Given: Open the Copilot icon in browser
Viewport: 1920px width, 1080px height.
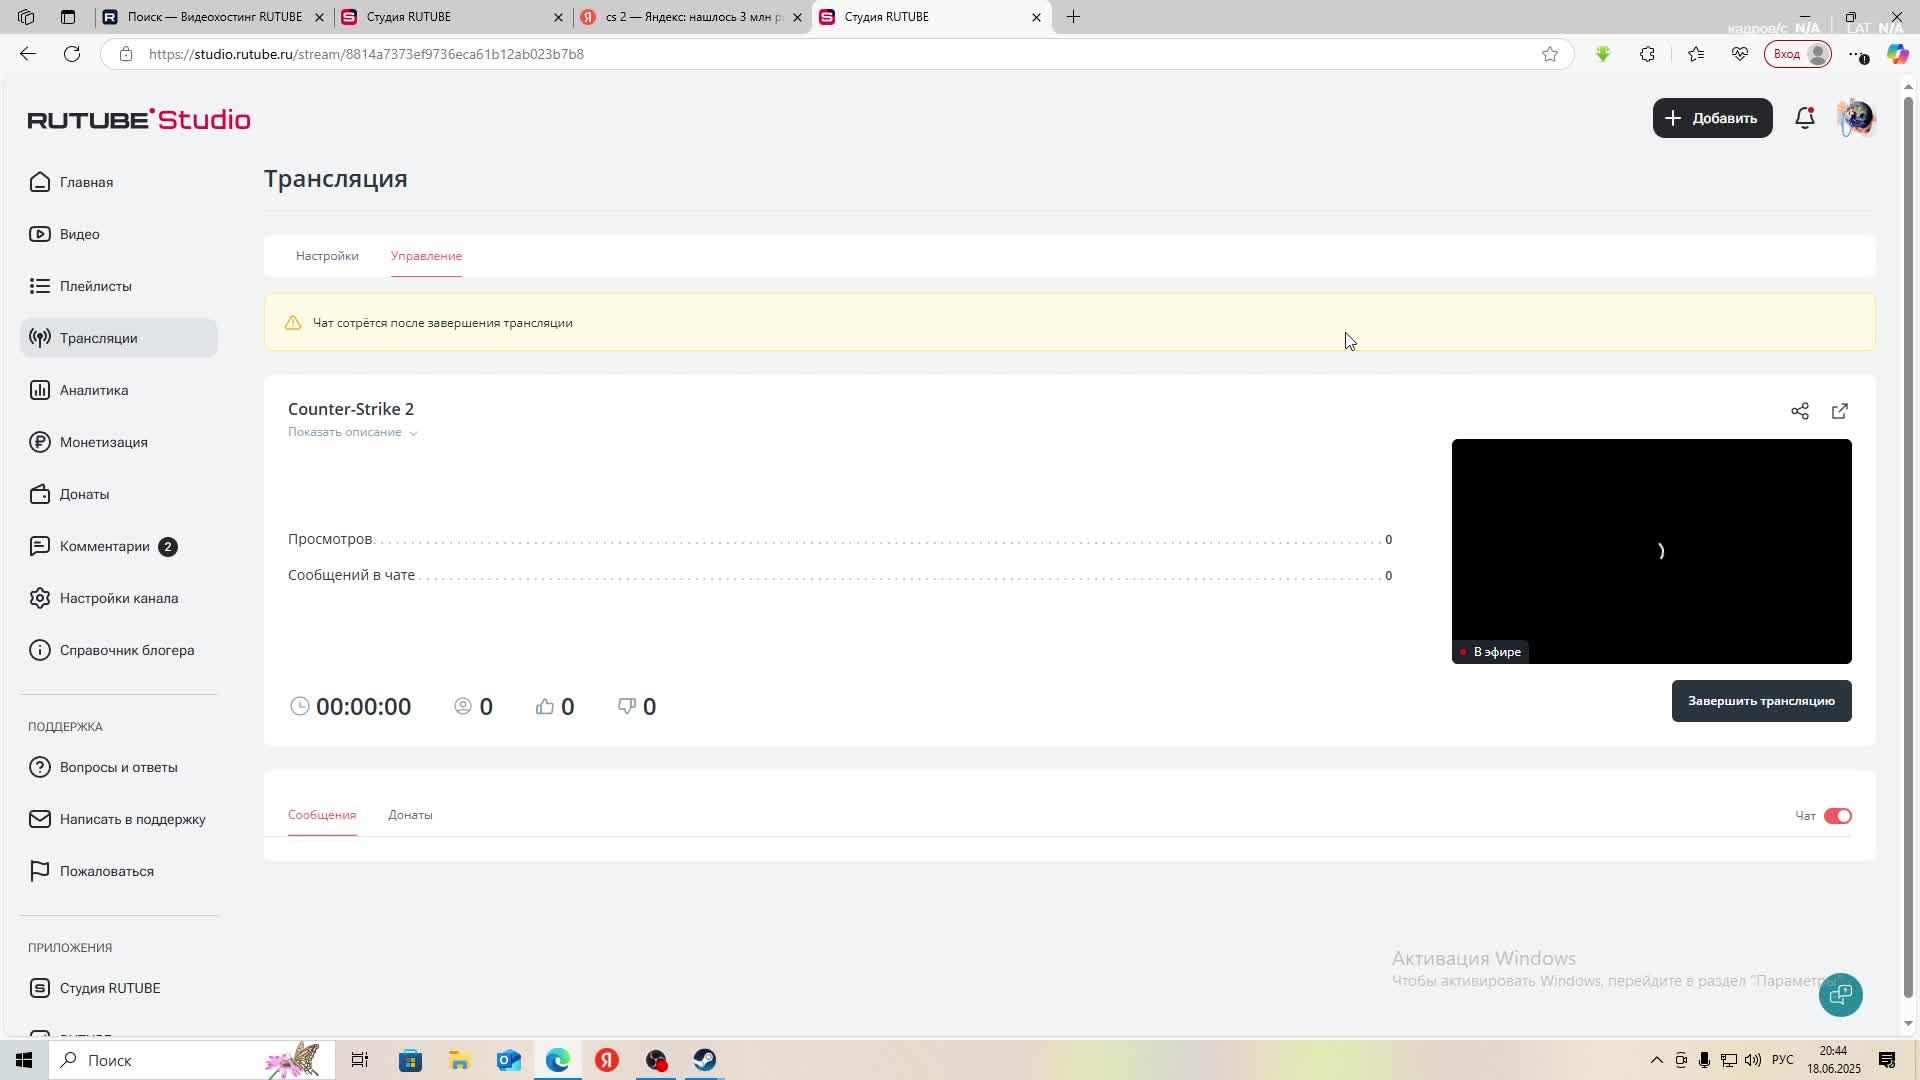Looking at the screenshot, I should pyautogui.click(x=1897, y=54).
